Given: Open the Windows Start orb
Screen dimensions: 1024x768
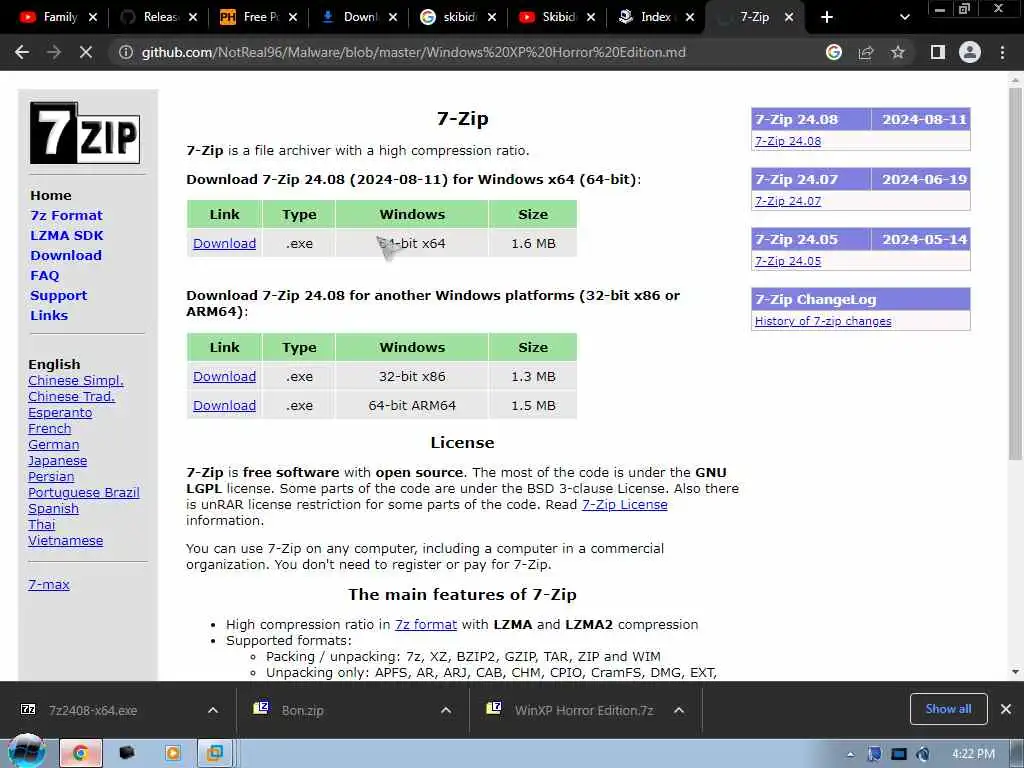Looking at the screenshot, I should pyautogui.click(x=26, y=751).
